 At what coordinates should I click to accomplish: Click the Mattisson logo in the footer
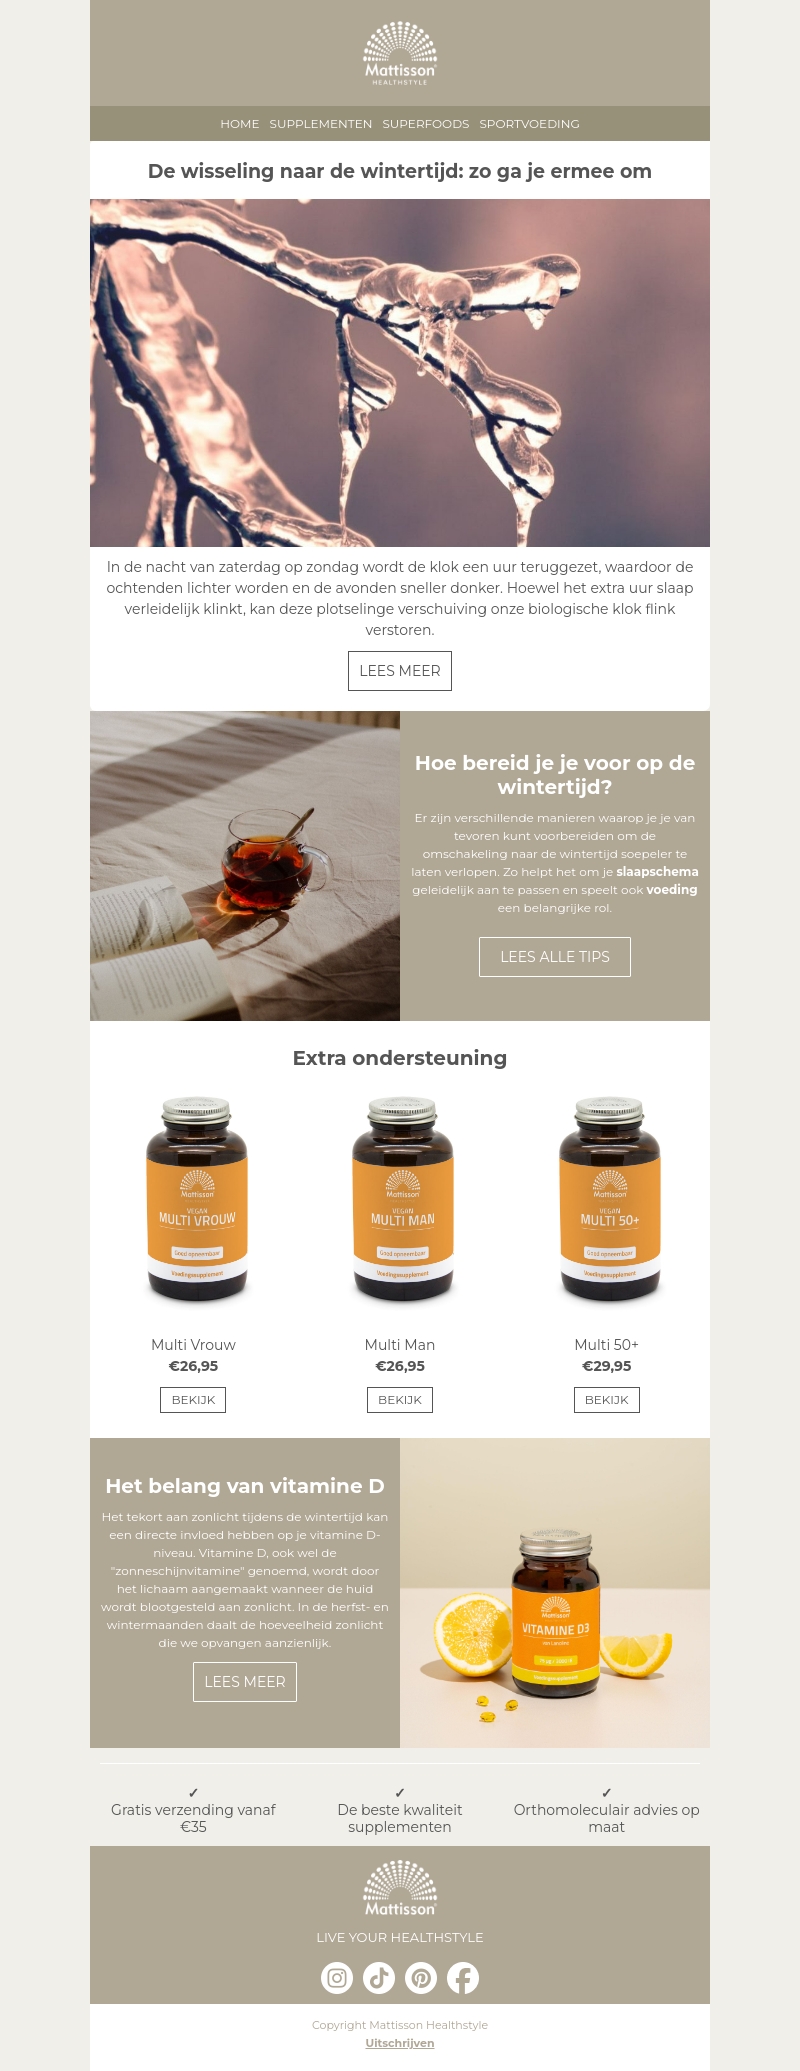click(x=400, y=1888)
